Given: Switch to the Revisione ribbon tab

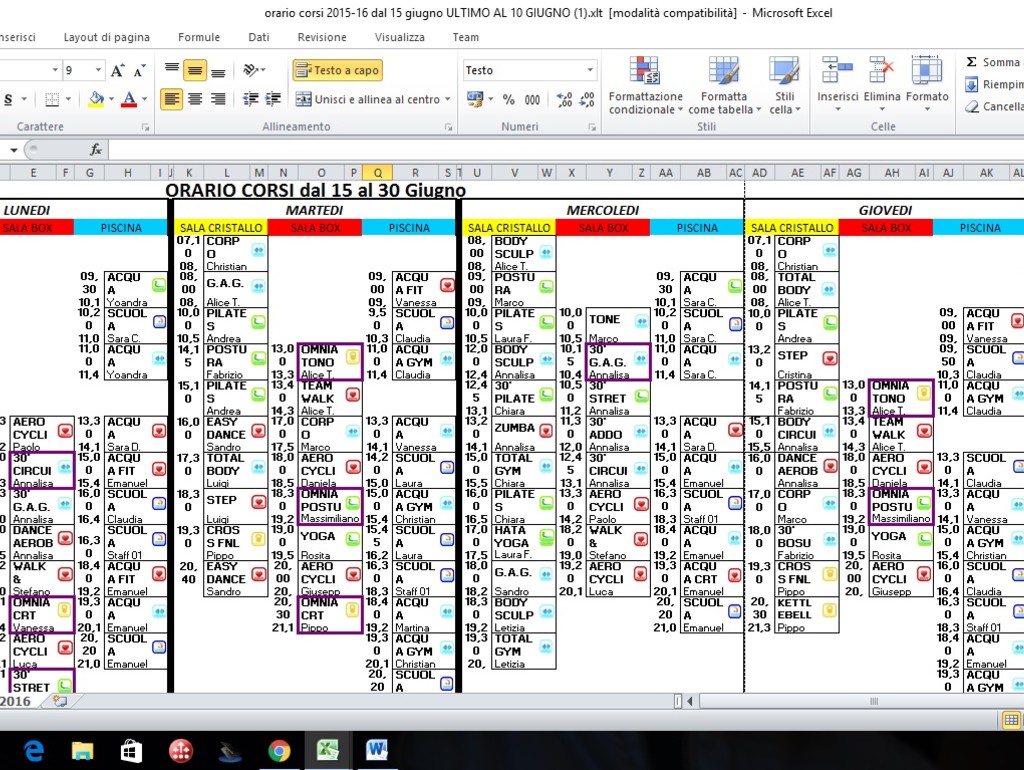Looking at the screenshot, I should coord(322,37).
